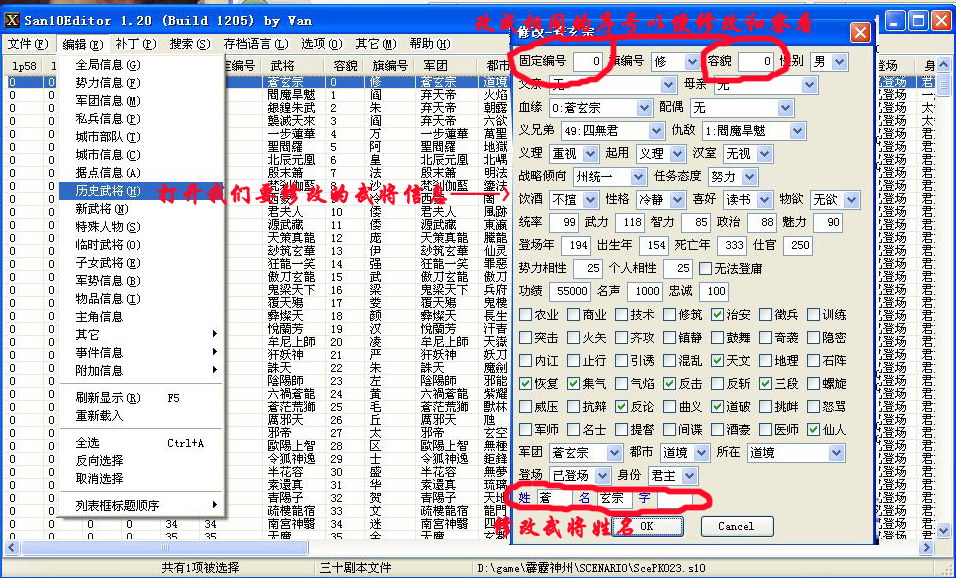The image size is (956, 578).
Task: Close the 修改 officer edit dialog
Action: click(859, 33)
